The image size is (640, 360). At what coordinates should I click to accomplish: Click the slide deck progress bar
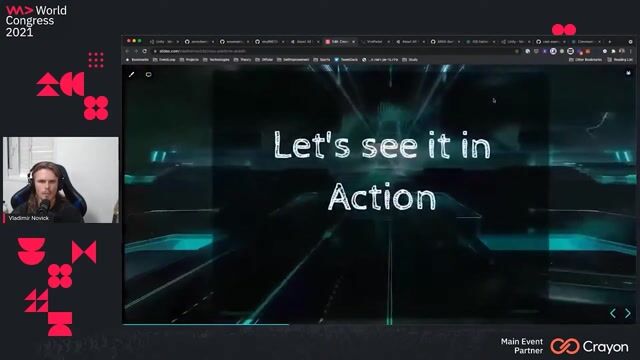pyautogui.click(x=379, y=324)
